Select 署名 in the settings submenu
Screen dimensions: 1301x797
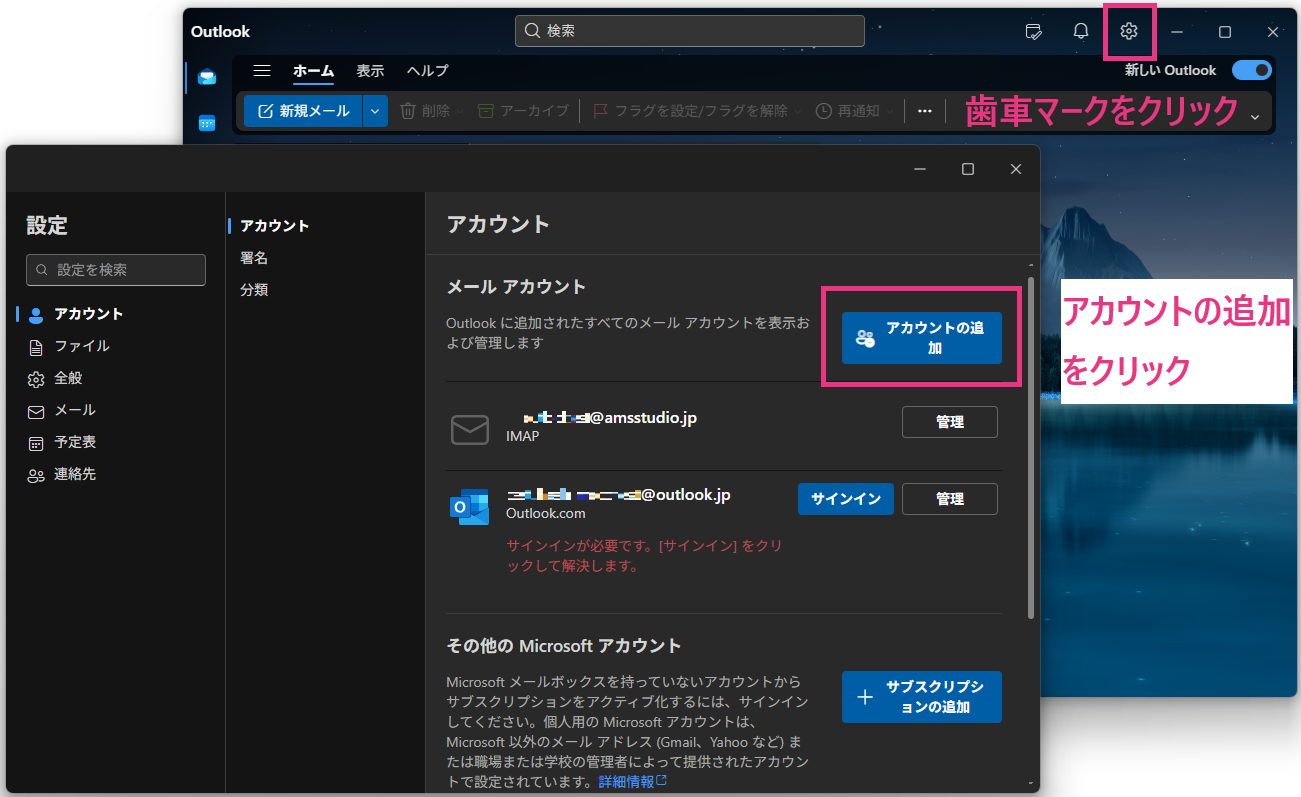pyautogui.click(x=254, y=258)
